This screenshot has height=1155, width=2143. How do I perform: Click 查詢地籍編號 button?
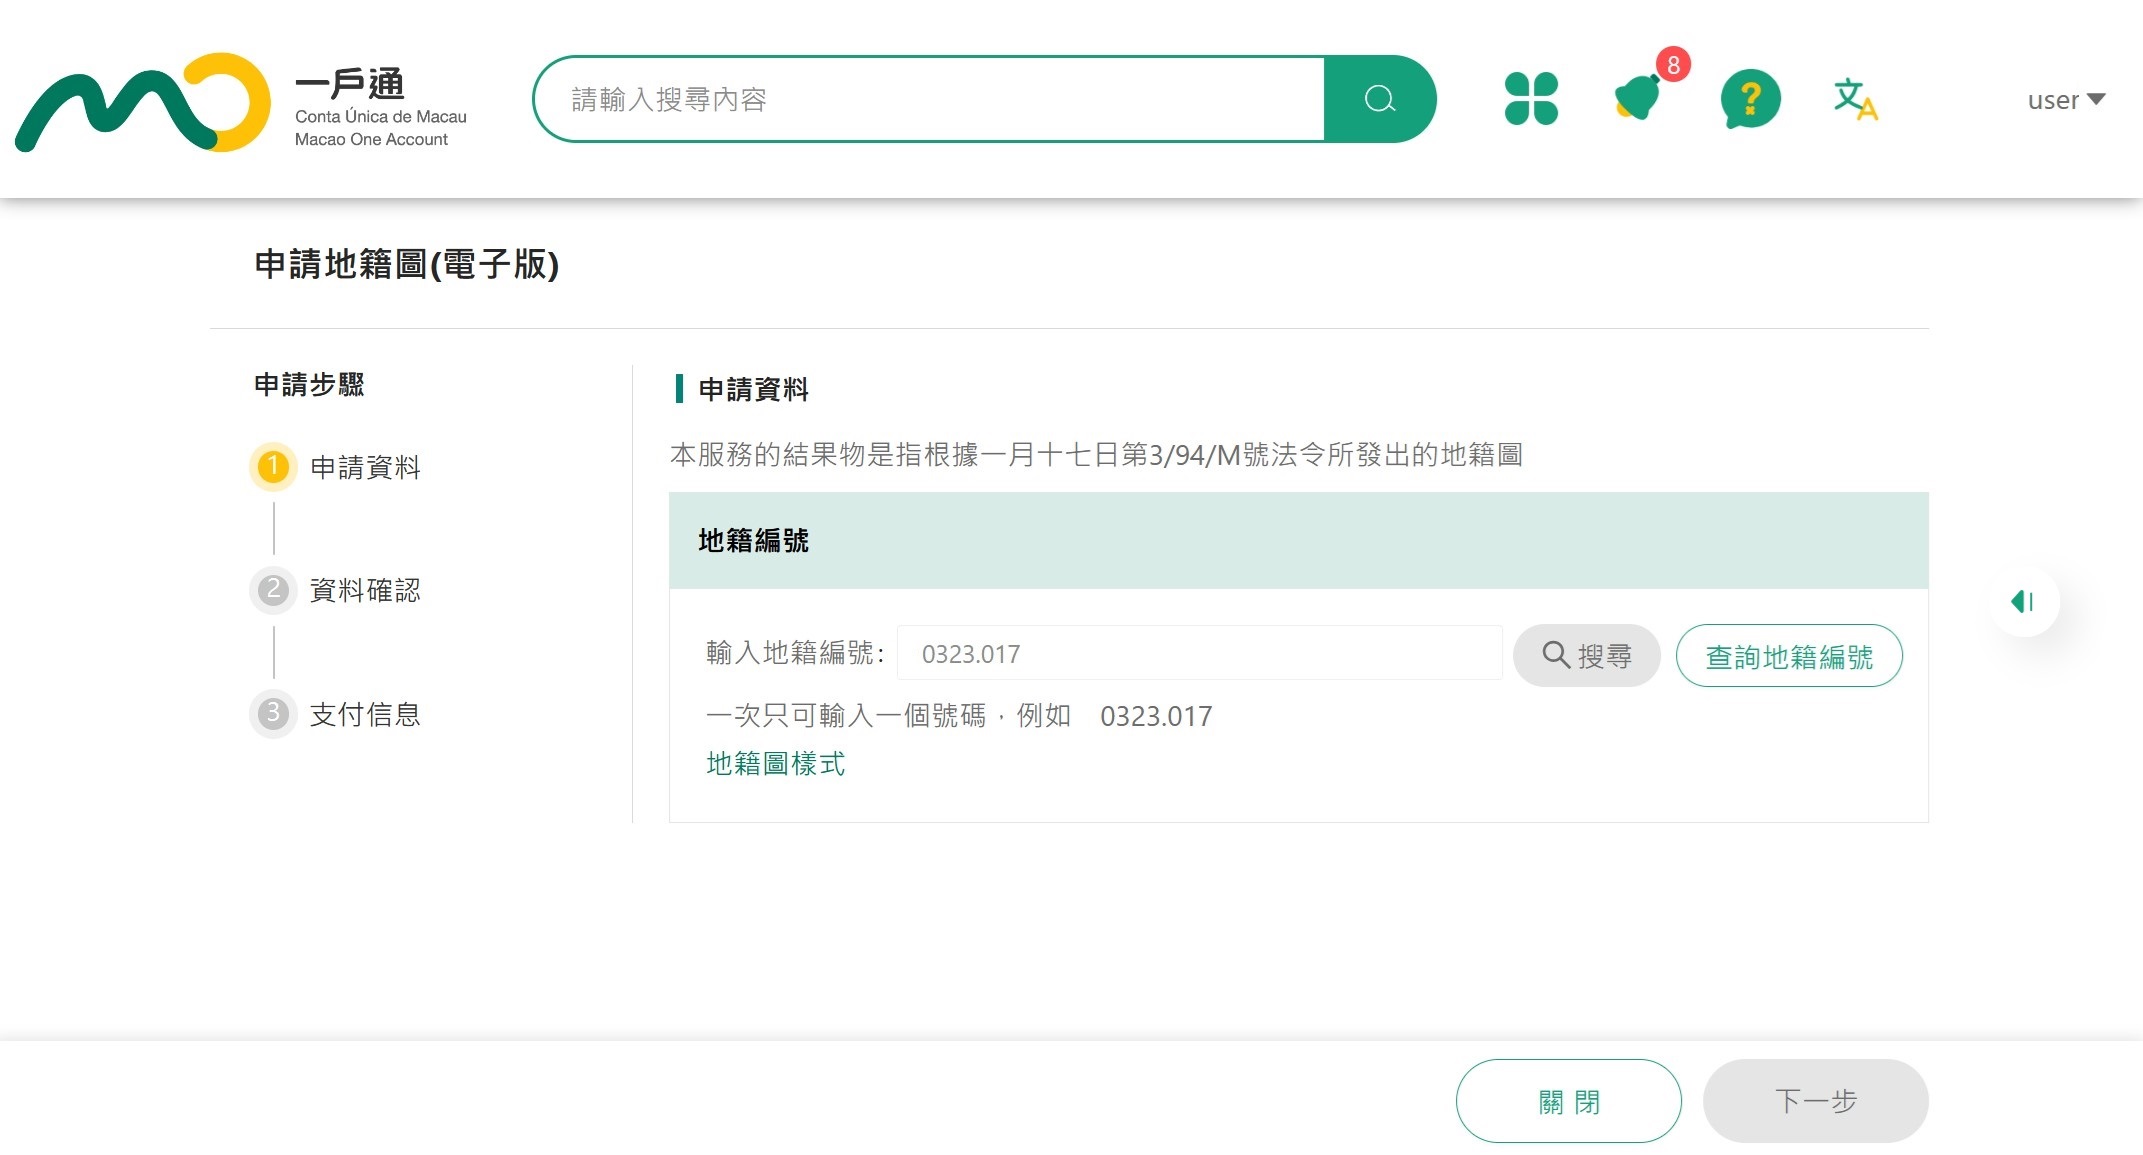point(1788,656)
